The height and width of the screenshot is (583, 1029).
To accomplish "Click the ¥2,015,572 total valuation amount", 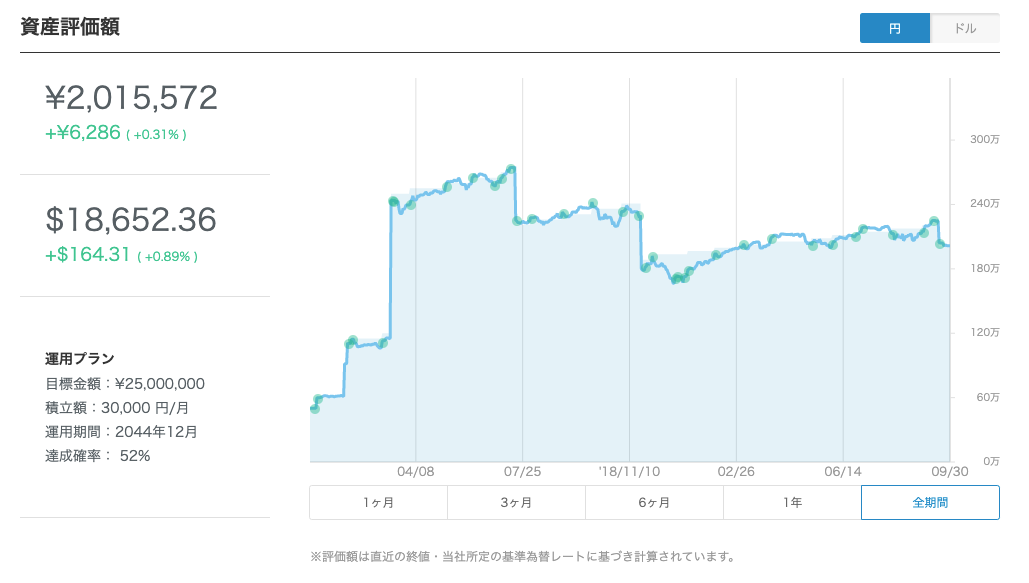I will pos(131,97).
